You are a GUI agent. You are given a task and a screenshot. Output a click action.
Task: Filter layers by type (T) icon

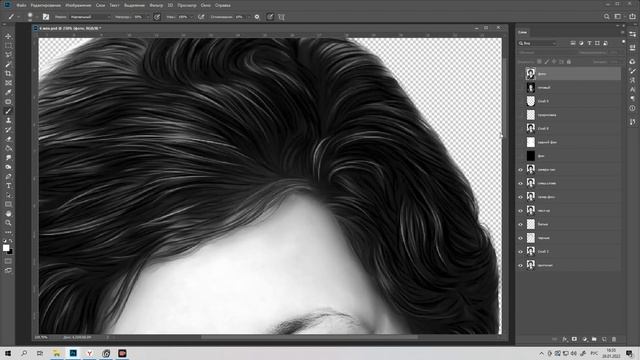coord(589,43)
